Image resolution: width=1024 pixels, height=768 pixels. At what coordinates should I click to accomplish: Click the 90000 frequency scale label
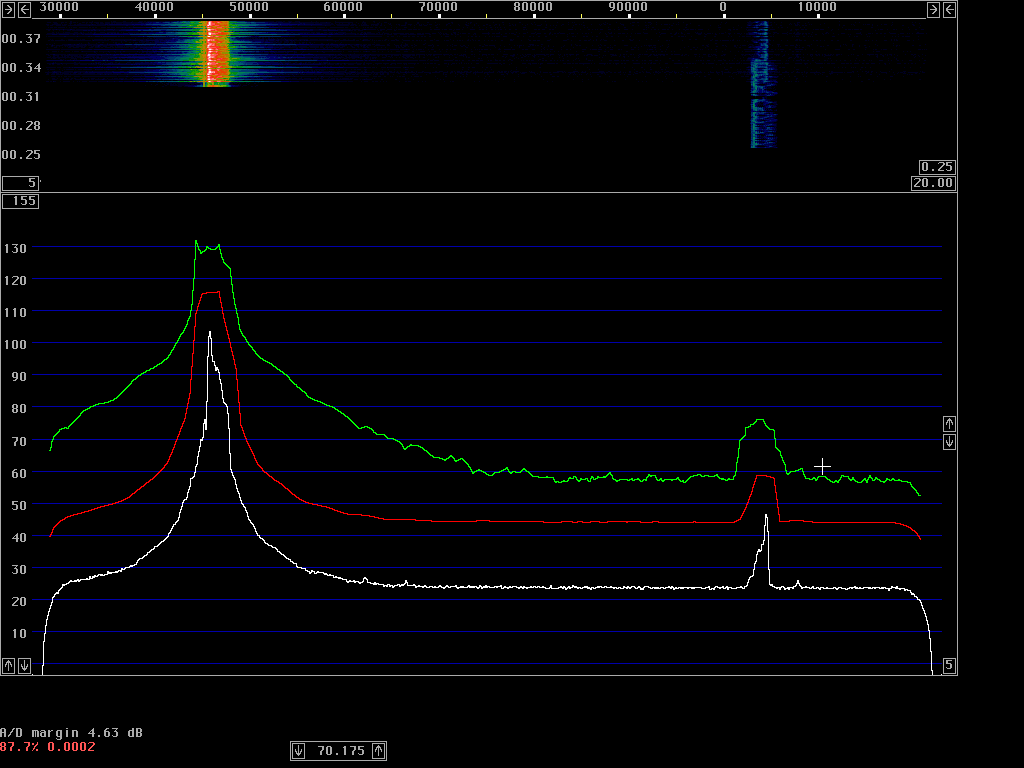(x=628, y=7)
